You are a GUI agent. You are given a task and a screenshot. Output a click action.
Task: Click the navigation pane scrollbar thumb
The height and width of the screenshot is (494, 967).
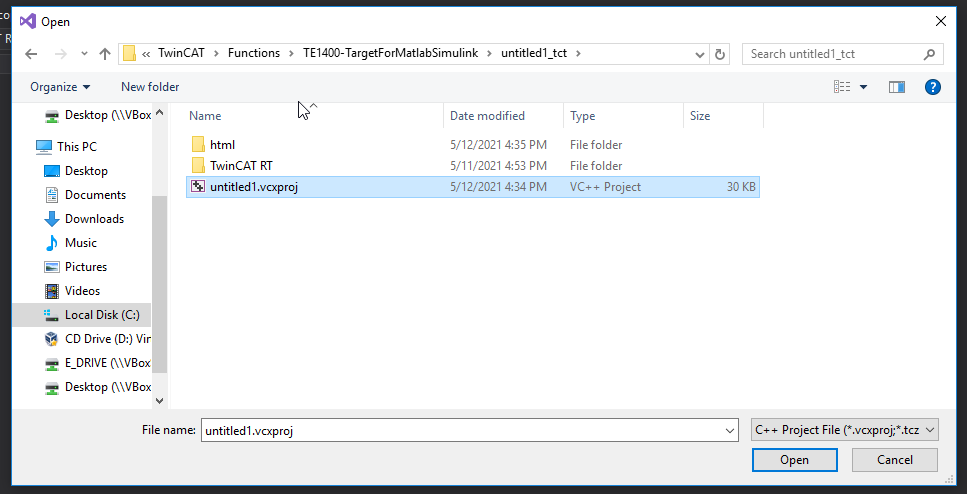coord(160,284)
